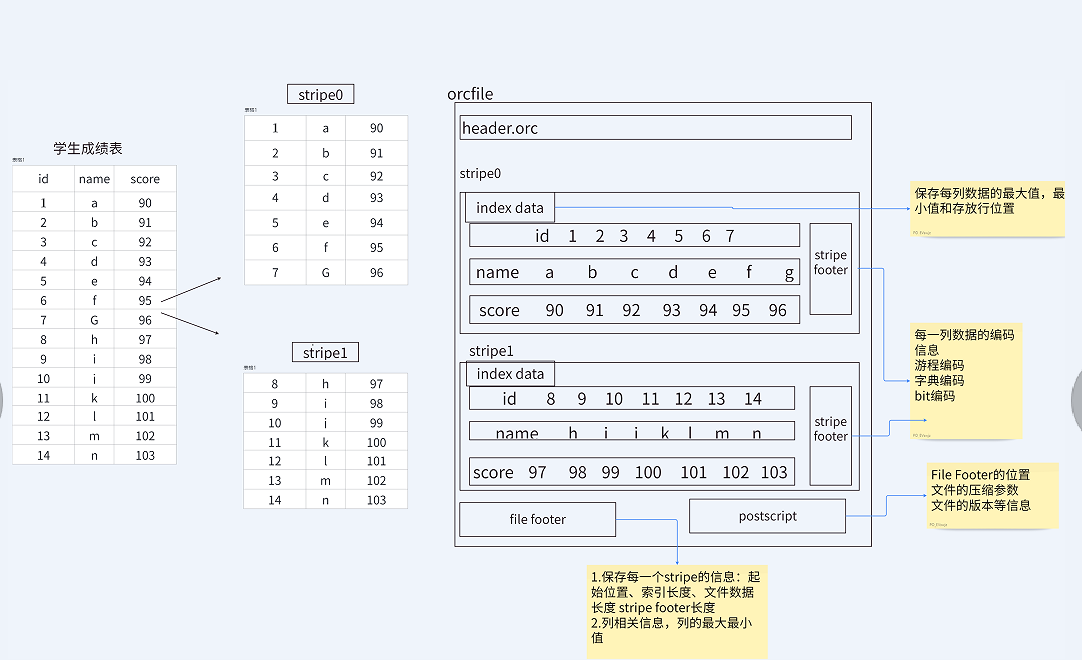Click the "score" header cell in 学生成绩表
The image size is (1082, 660).
145,179
